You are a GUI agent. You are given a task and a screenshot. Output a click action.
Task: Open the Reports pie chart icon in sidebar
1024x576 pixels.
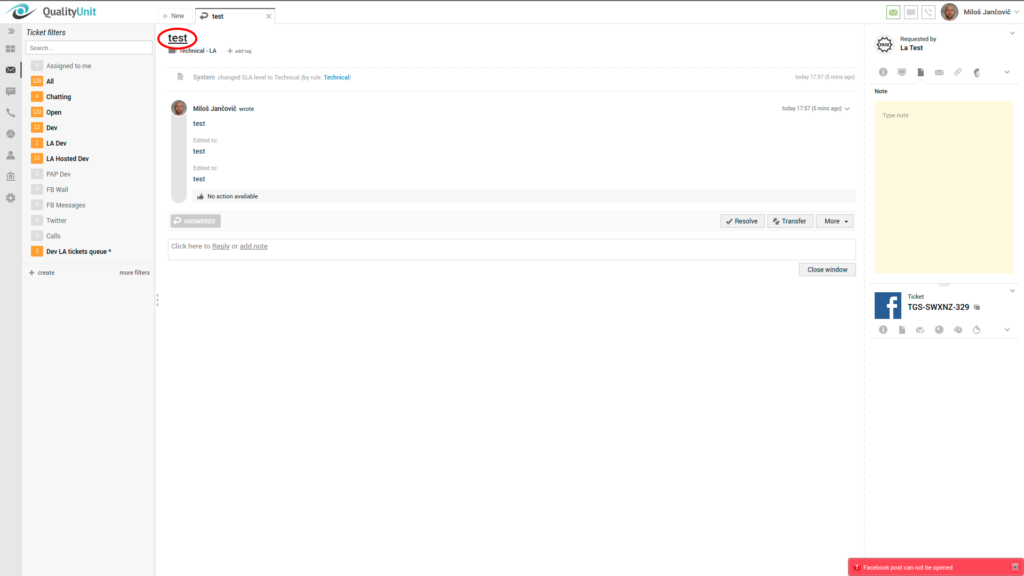tap(10, 134)
